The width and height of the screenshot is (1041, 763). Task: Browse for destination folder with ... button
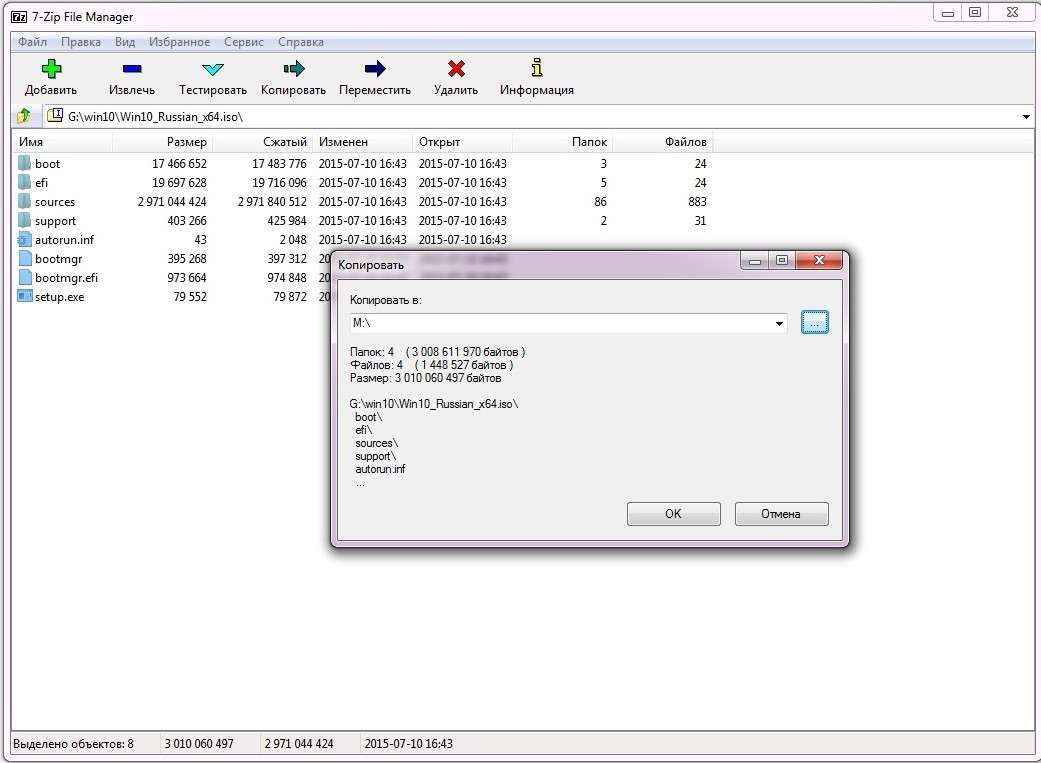pyautogui.click(x=815, y=323)
